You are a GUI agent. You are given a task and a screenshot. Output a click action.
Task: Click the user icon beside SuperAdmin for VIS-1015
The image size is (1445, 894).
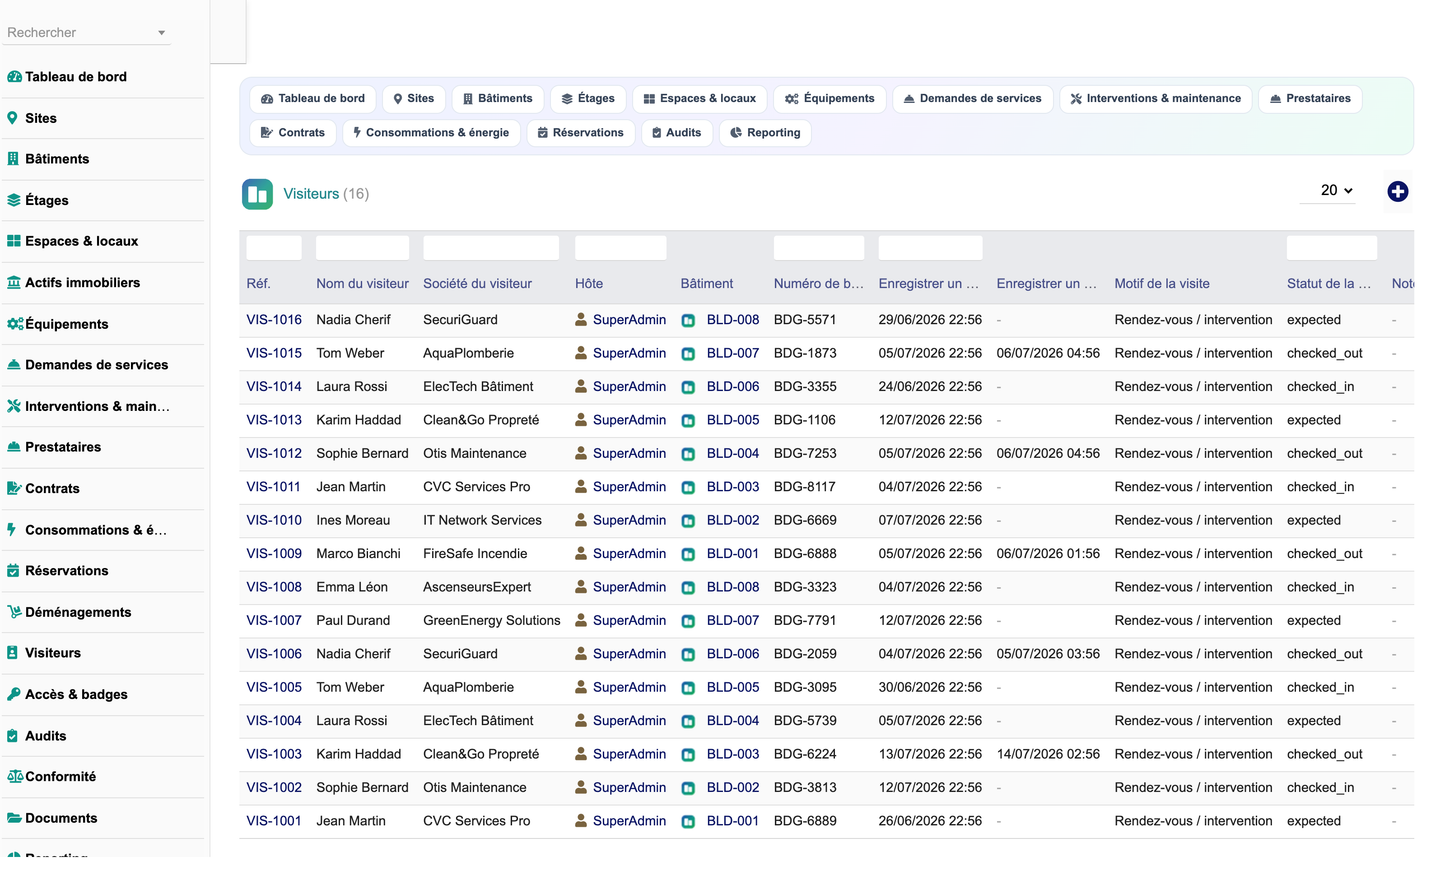click(x=581, y=353)
